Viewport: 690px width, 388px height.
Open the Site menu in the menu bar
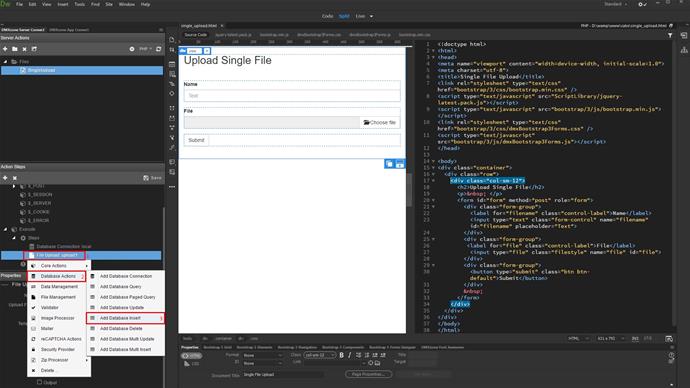point(109,4)
